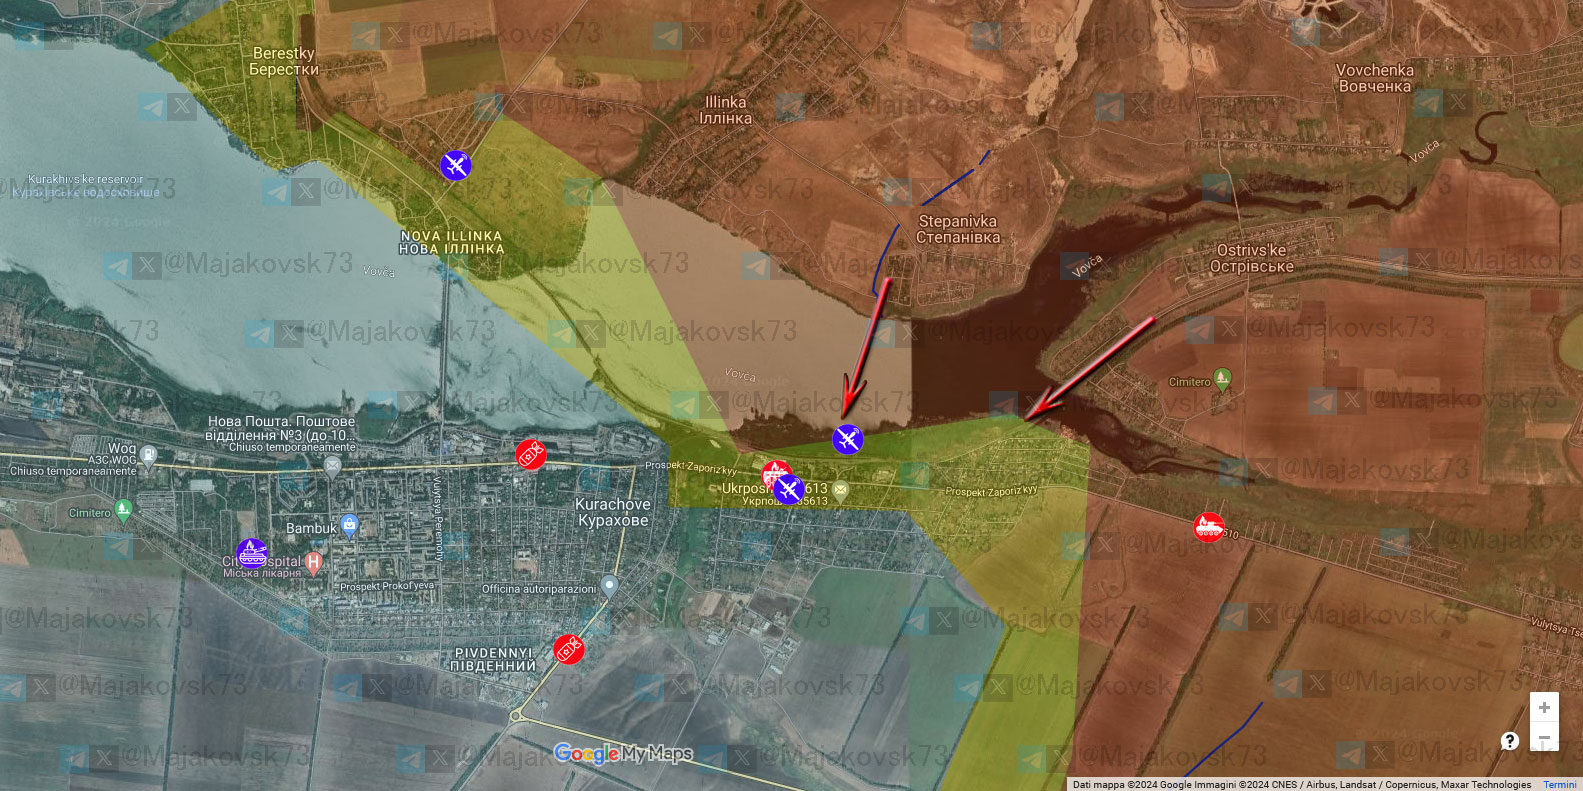Click the Illinka village label
This screenshot has width=1583, height=791.
726,110
